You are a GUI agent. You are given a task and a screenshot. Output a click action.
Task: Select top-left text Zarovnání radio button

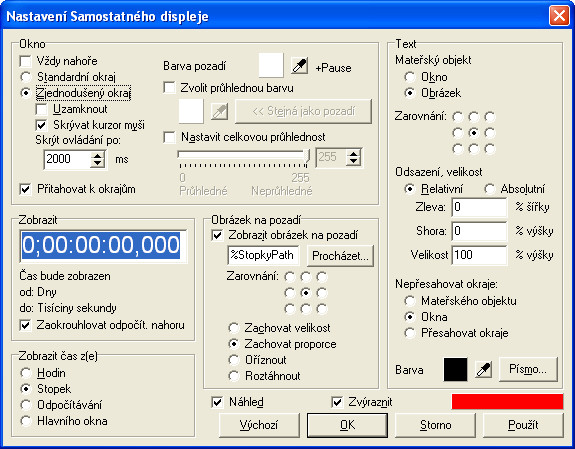pyautogui.click(x=457, y=117)
